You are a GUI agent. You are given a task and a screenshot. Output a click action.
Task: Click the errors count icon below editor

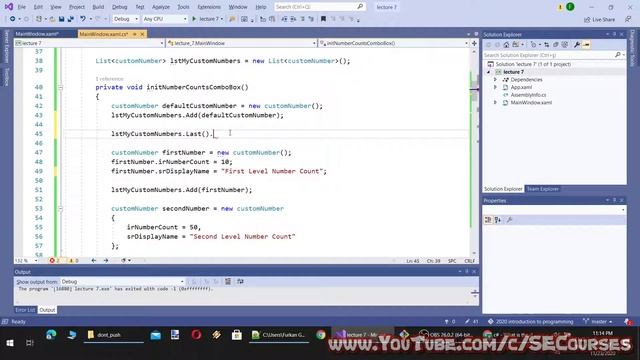click(x=53, y=260)
